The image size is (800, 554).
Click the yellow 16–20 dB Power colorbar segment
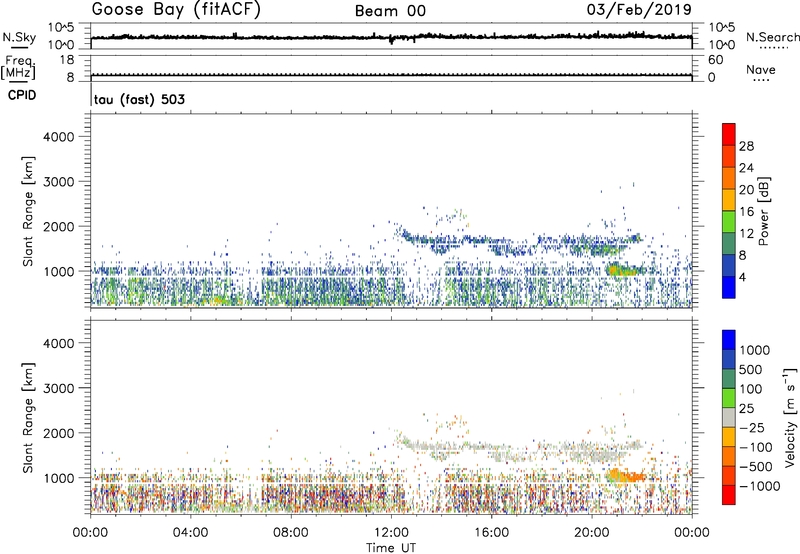pos(729,199)
